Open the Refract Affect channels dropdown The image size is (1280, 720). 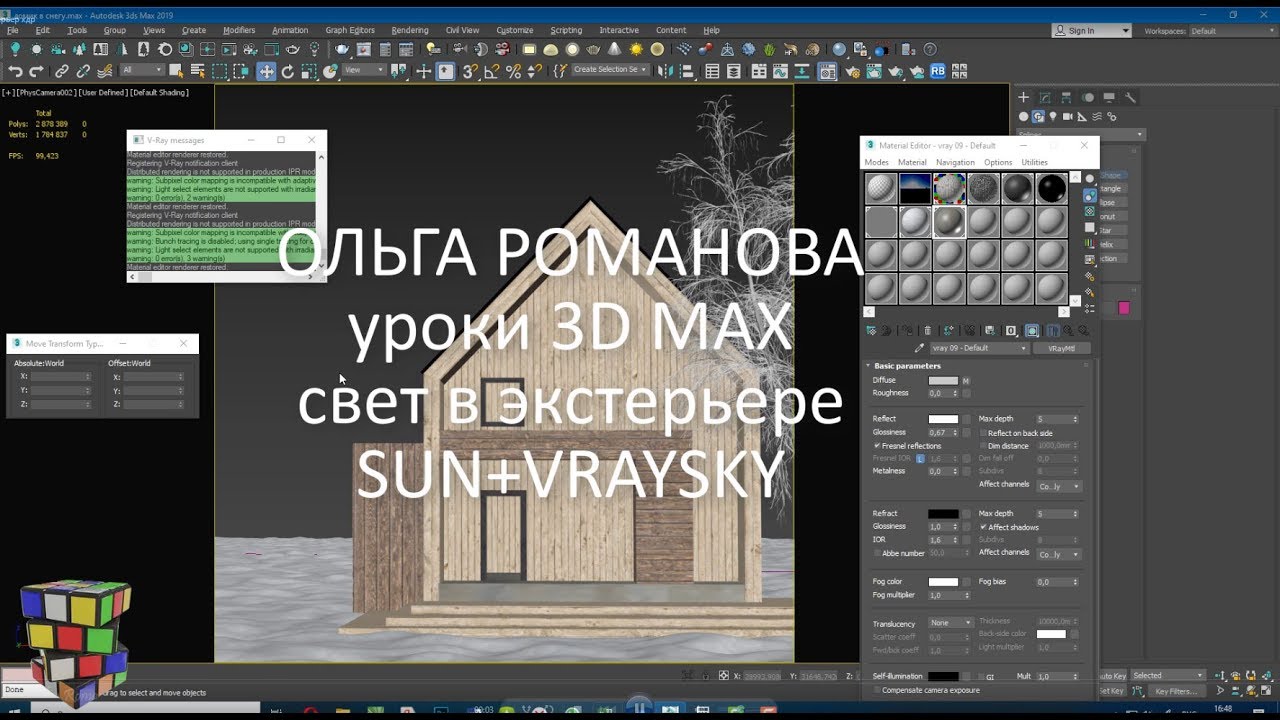tap(1059, 555)
